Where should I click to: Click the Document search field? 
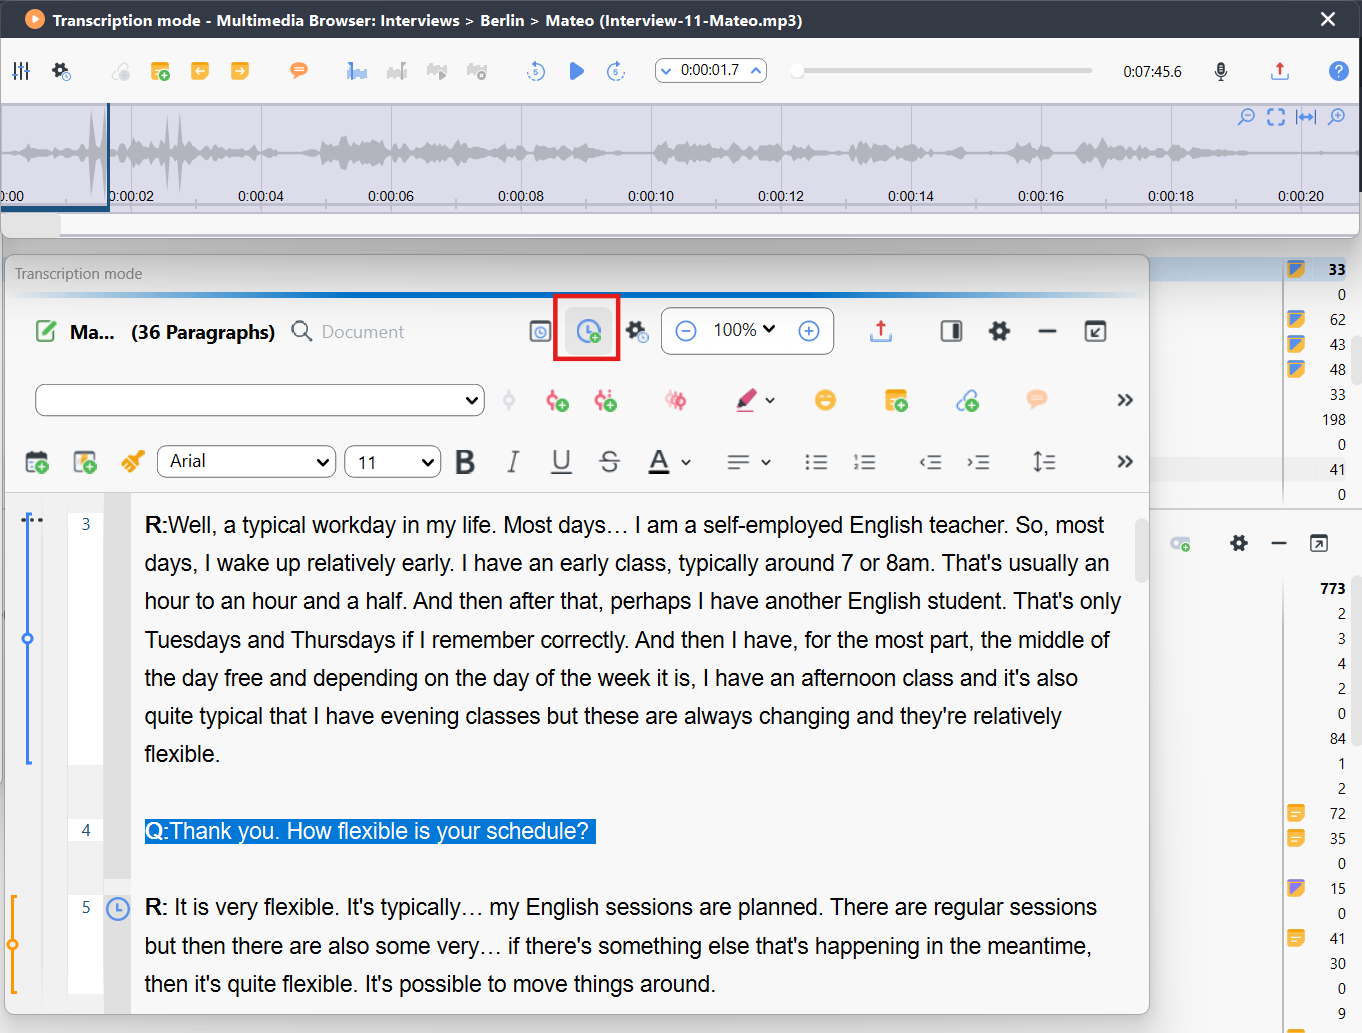(x=363, y=332)
